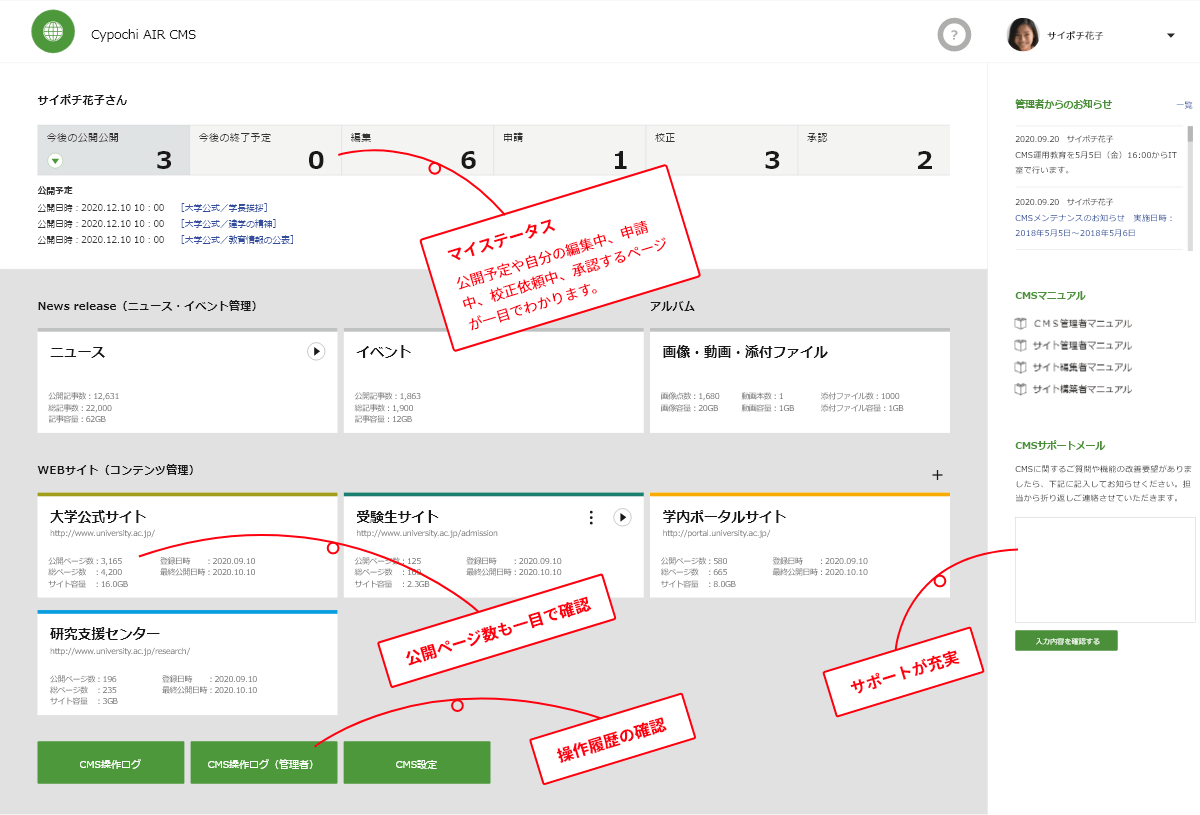Open the 一覧 link for notices
1200x815 pixels.
pyautogui.click(x=1184, y=105)
